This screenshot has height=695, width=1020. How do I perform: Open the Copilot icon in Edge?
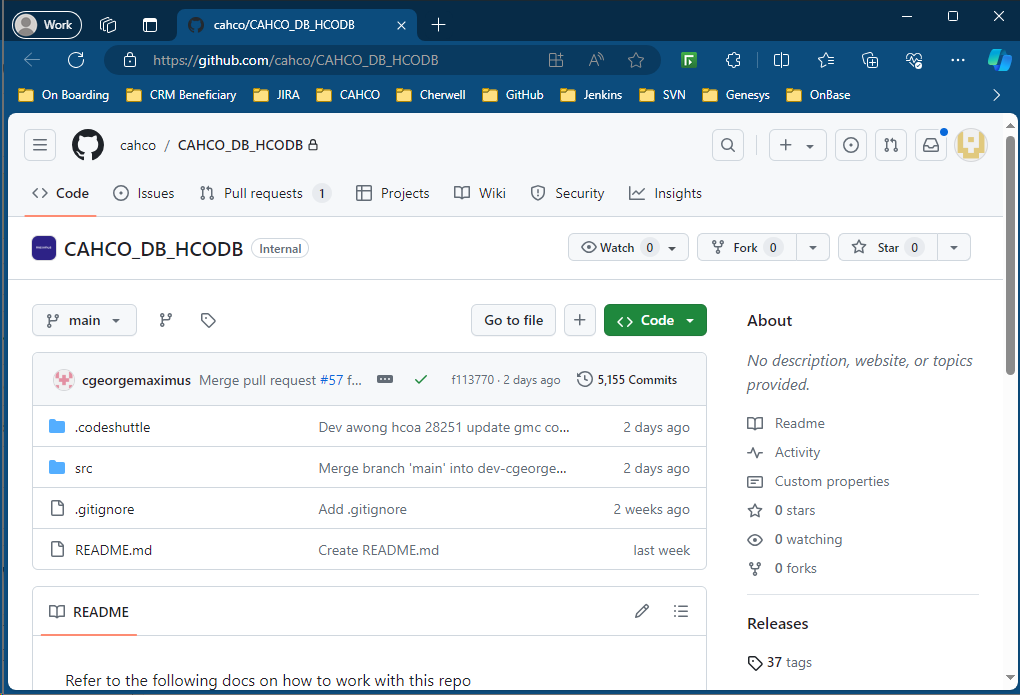click(x=999, y=60)
